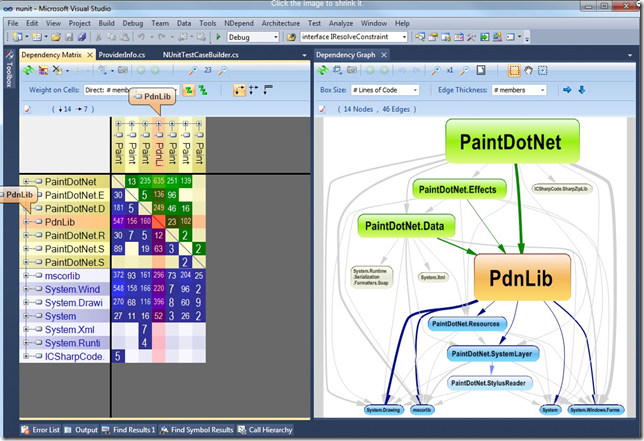Screen dimensions: 644x441
Task: Toggle the second row-column arrows button
Action: (x=253, y=90)
